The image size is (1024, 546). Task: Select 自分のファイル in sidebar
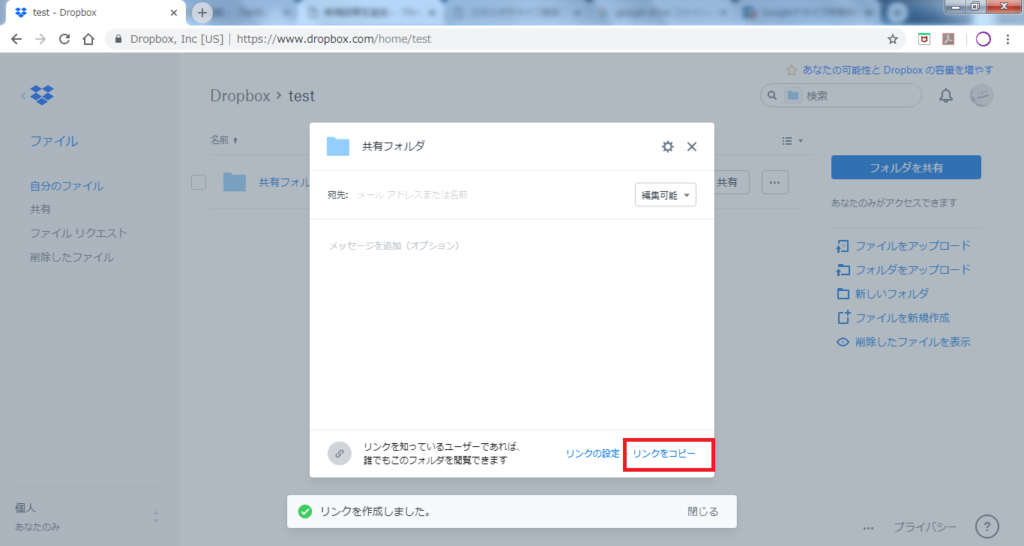[67, 186]
